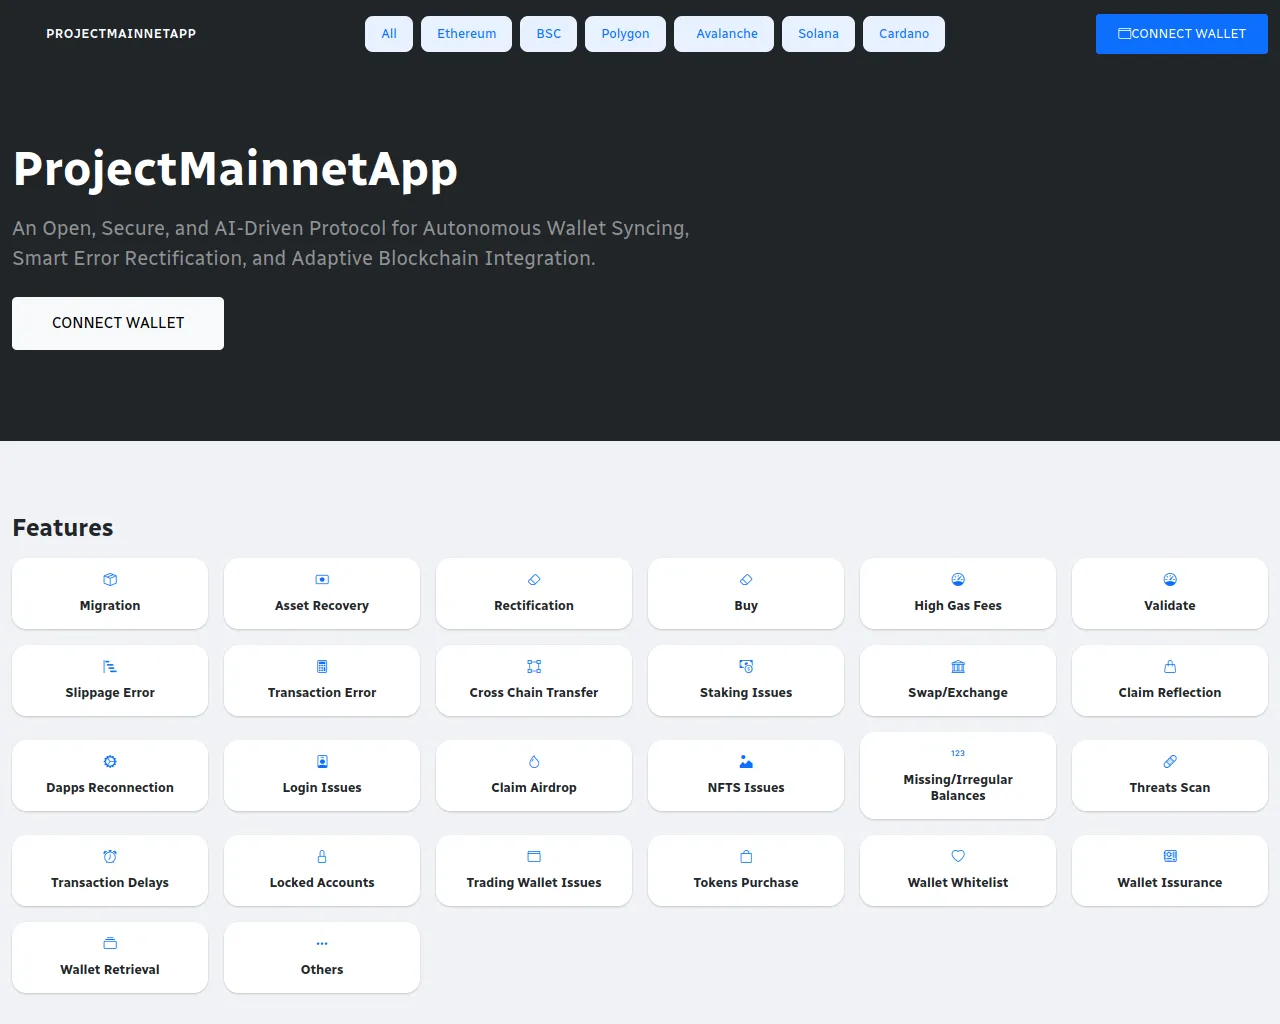
Task: Click the Wallet Whitelist heart icon
Action: (x=958, y=857)
